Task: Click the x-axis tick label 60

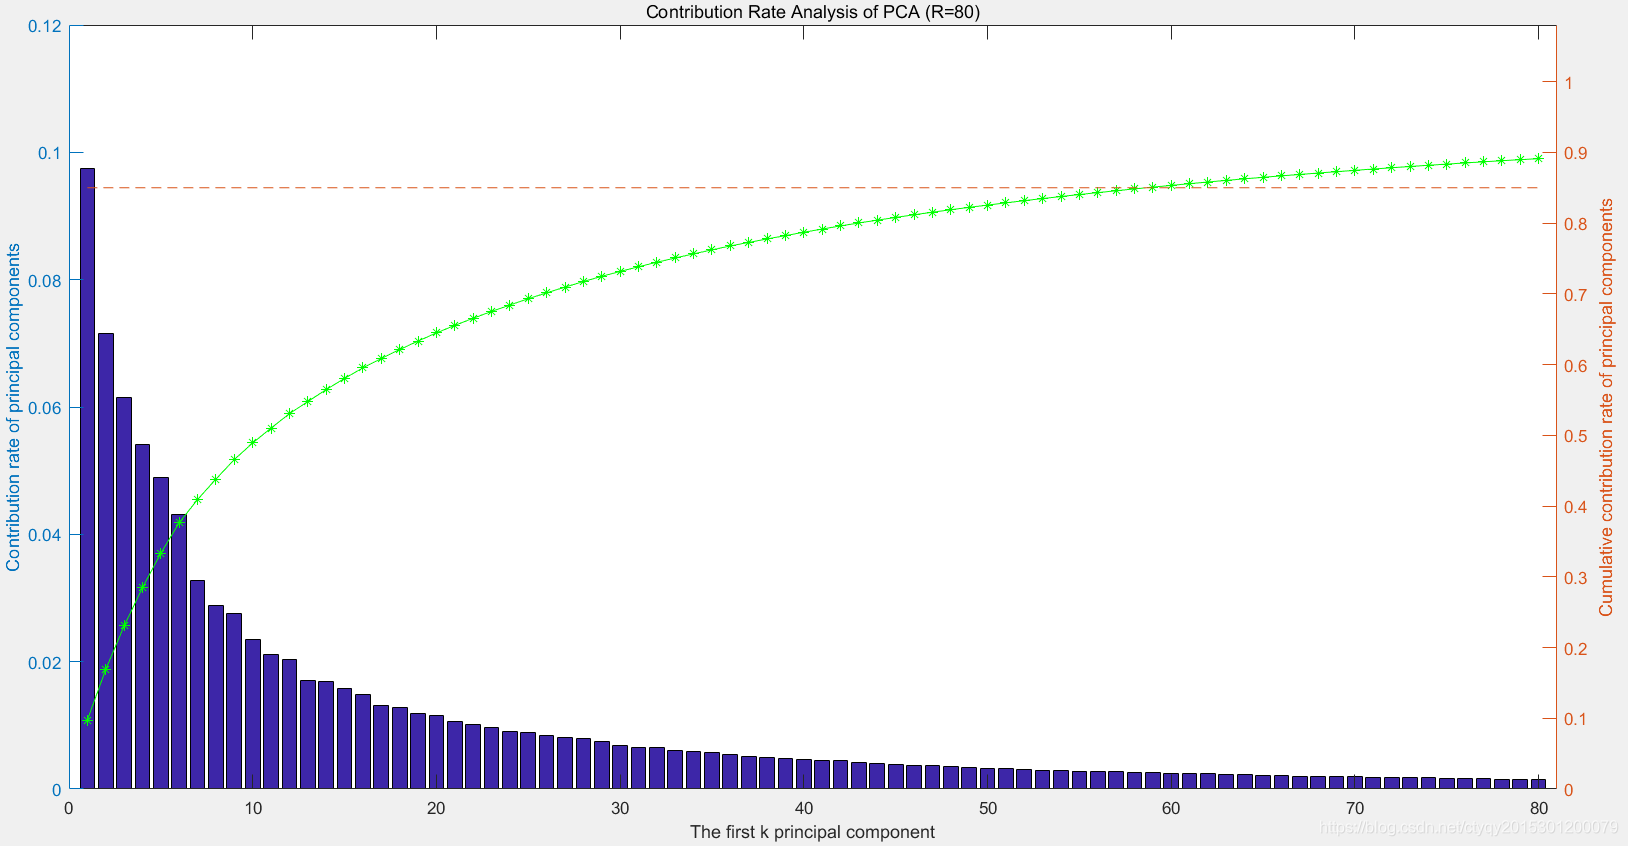Action: pos(1171,808)
